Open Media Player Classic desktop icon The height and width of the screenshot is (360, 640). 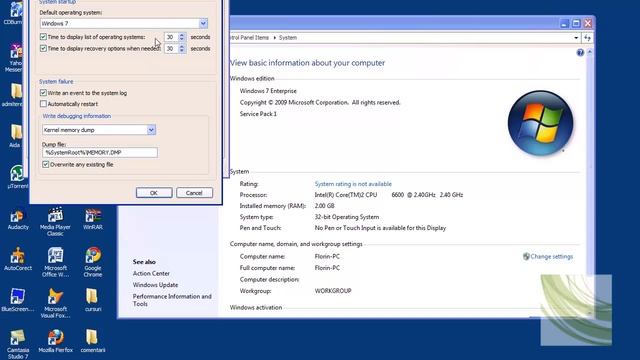click(55, 222)
